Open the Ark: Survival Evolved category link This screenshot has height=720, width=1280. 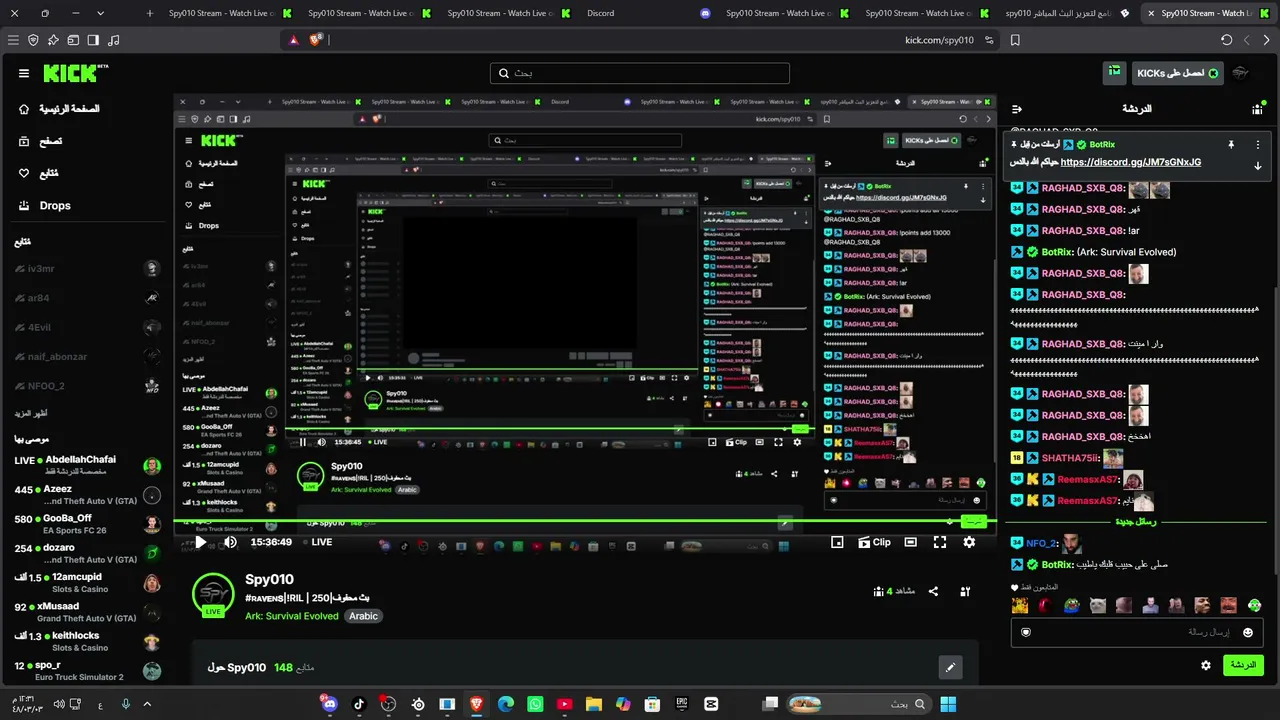click(x=292, y=616)
